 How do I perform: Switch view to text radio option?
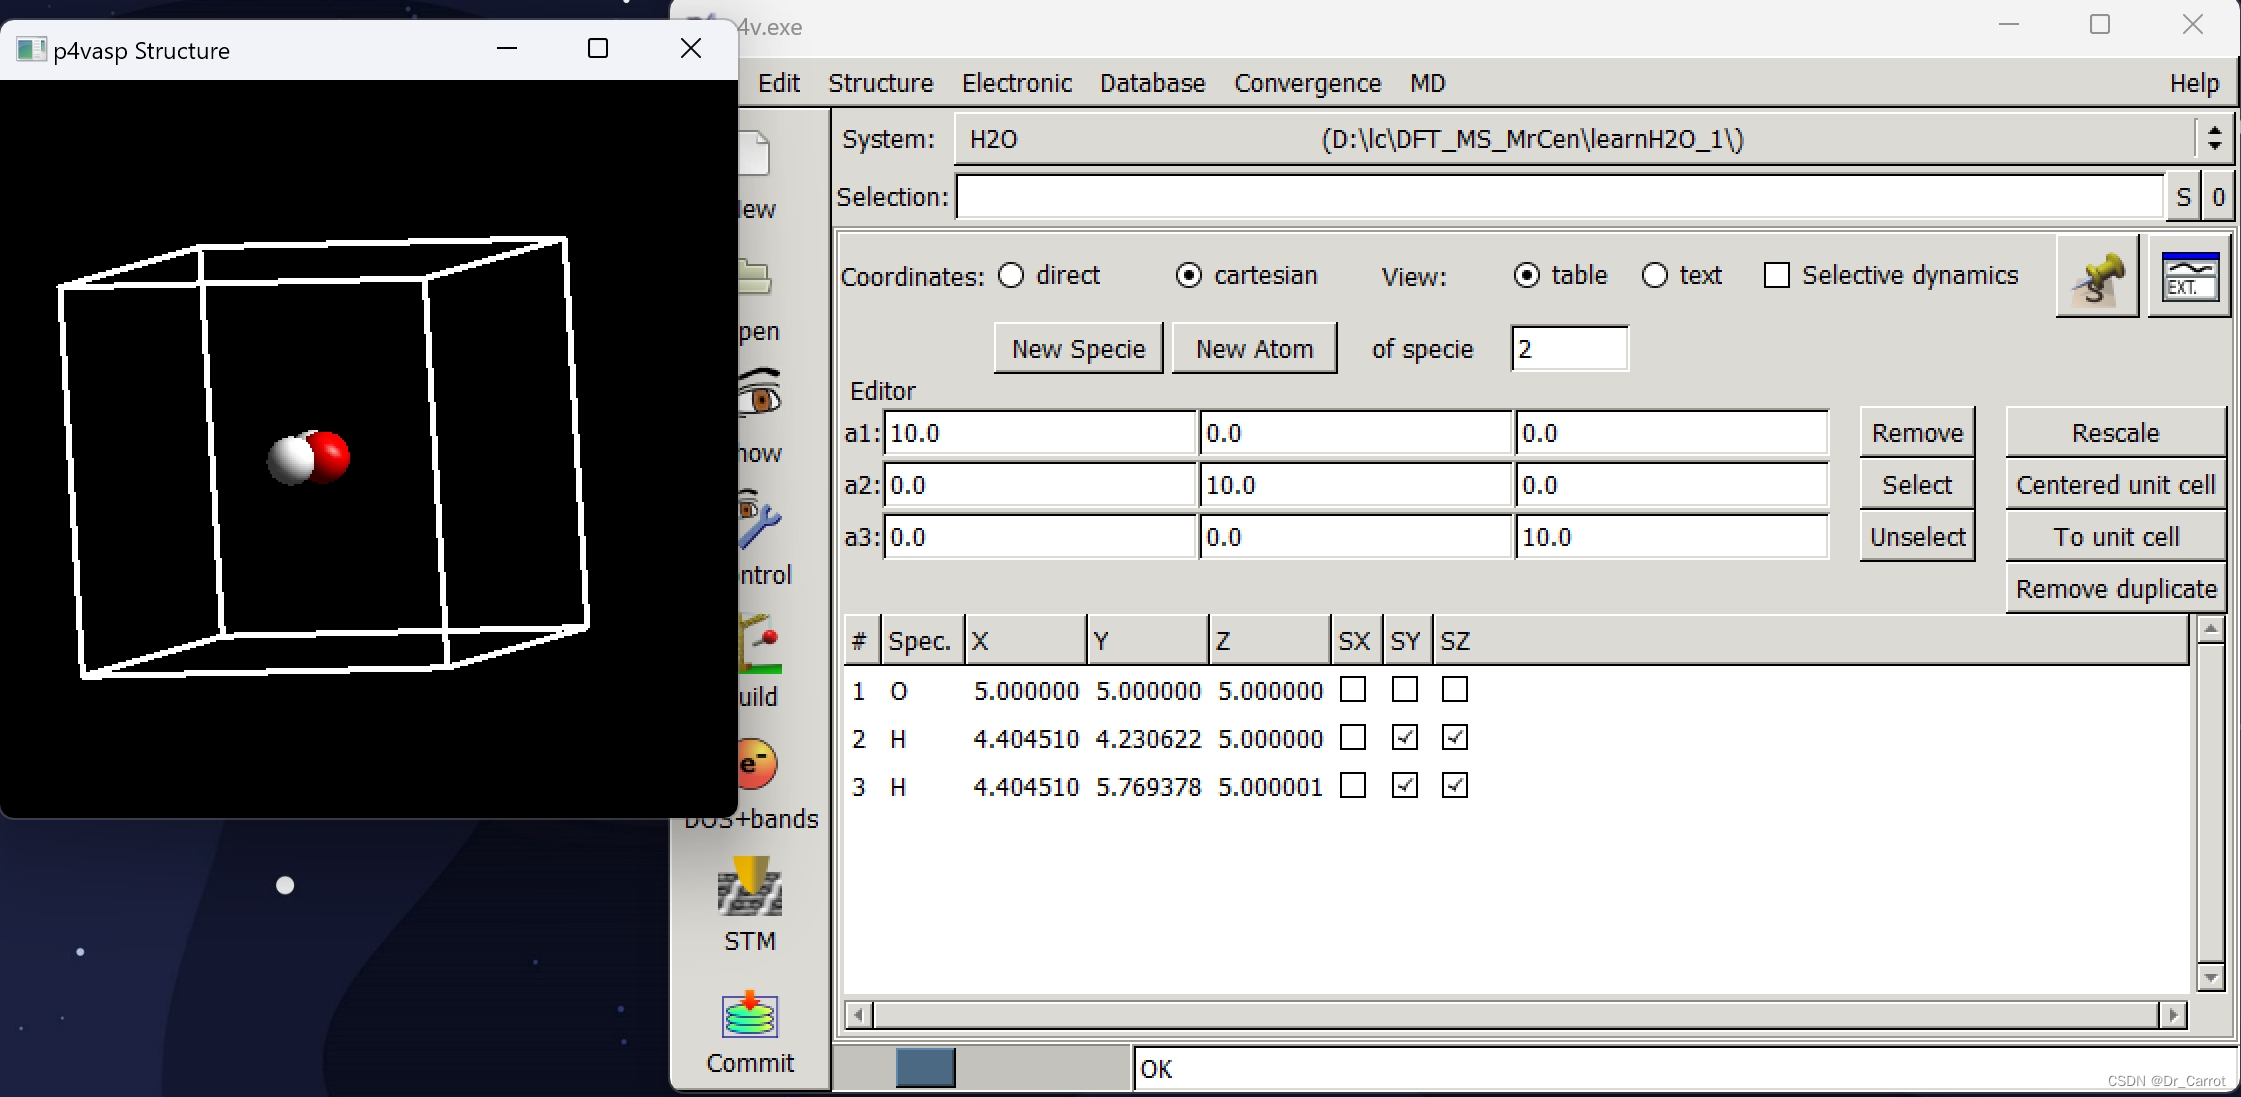coord(1655,275)
